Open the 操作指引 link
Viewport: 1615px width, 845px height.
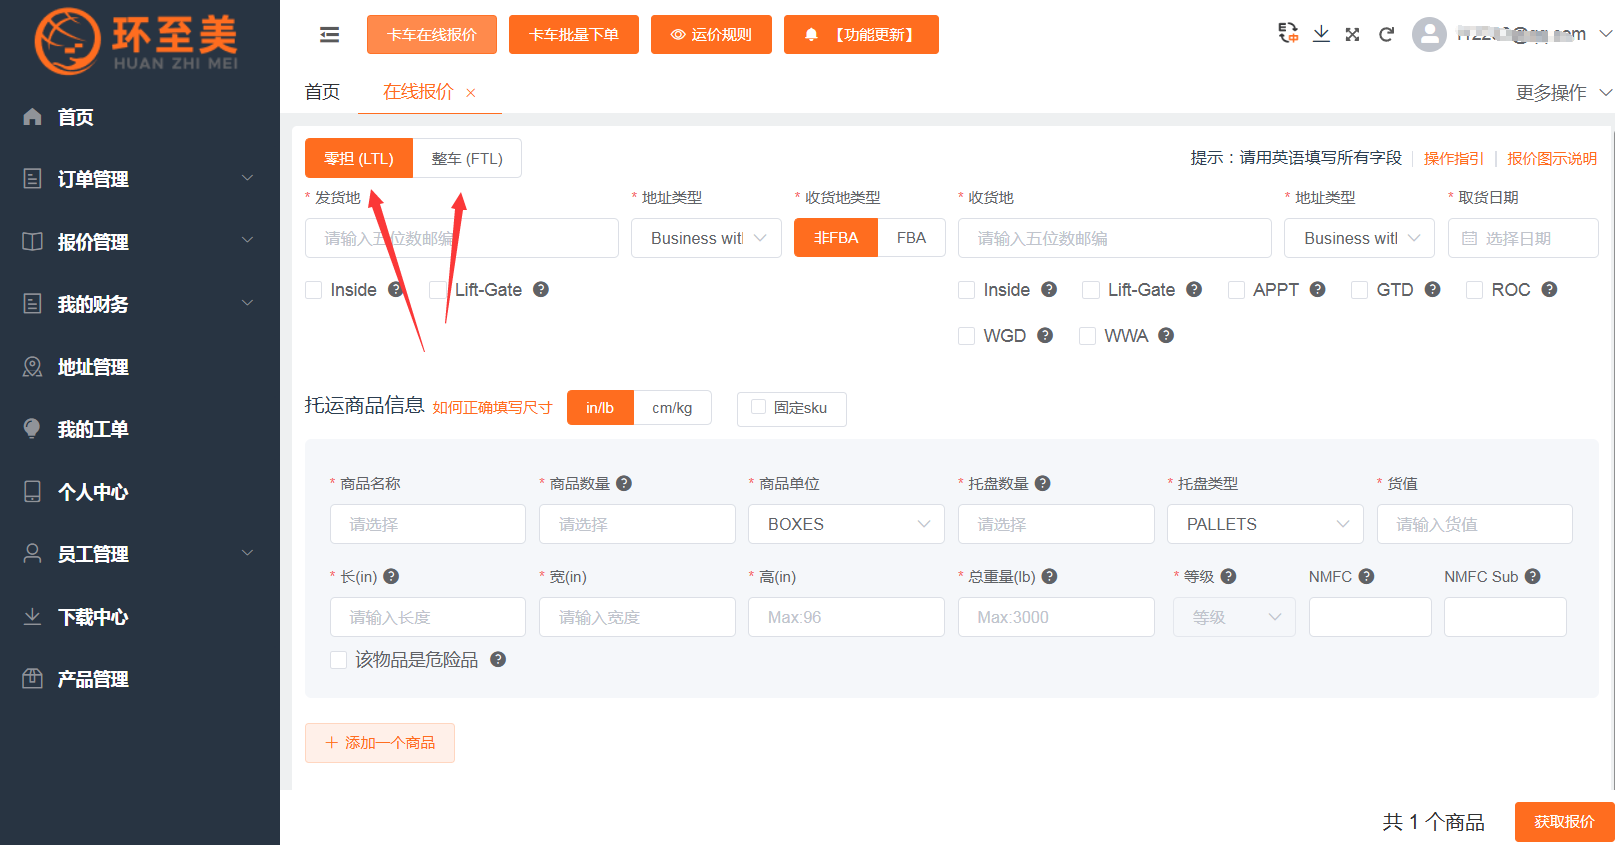(x=1453, y=158)
